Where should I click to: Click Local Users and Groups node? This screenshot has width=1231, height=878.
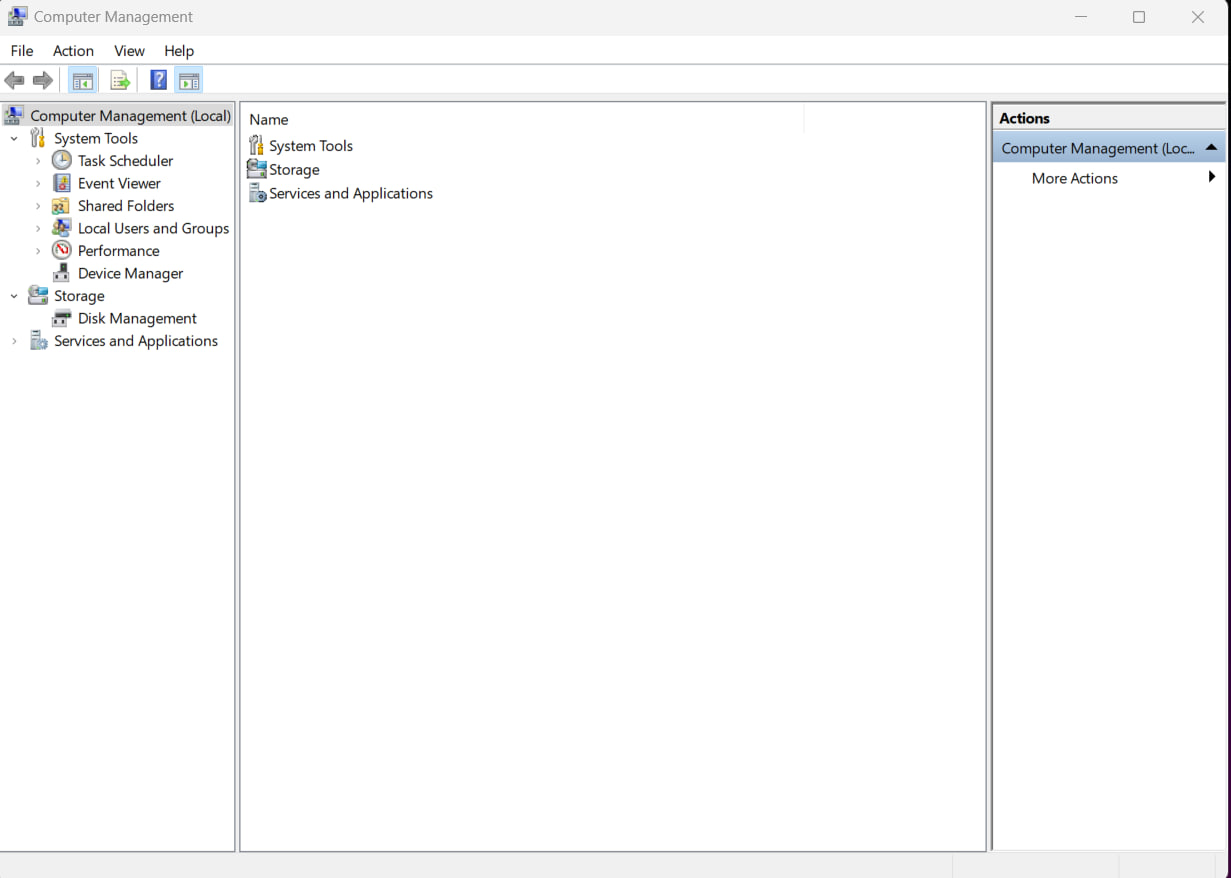pyautogui.click(x=153, y=228)
